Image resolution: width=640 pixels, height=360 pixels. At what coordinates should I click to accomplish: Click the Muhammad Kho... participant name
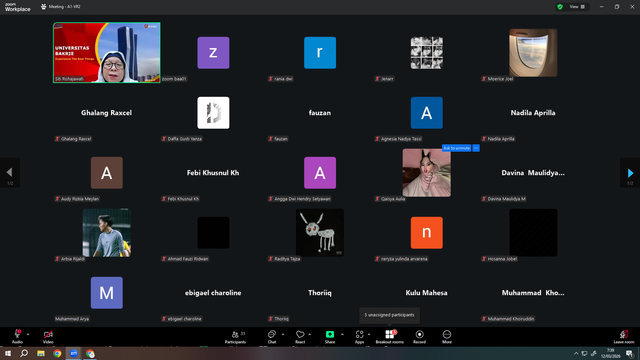point(533,293)
